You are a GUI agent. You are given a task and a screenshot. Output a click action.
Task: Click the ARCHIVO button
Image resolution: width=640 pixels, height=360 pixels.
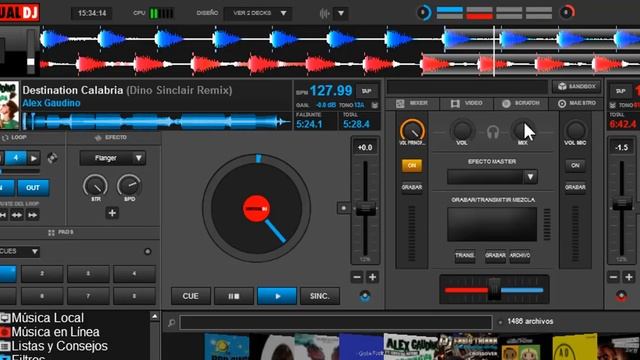tap(520, 256)
